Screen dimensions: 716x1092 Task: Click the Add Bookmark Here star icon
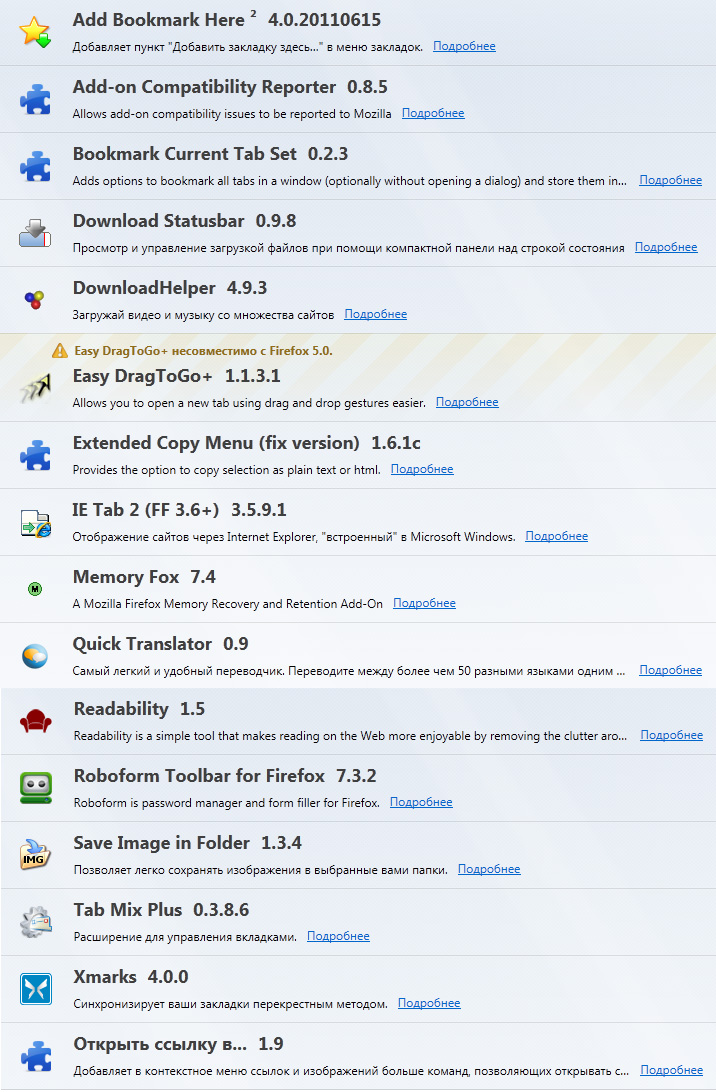click(35, 32)
